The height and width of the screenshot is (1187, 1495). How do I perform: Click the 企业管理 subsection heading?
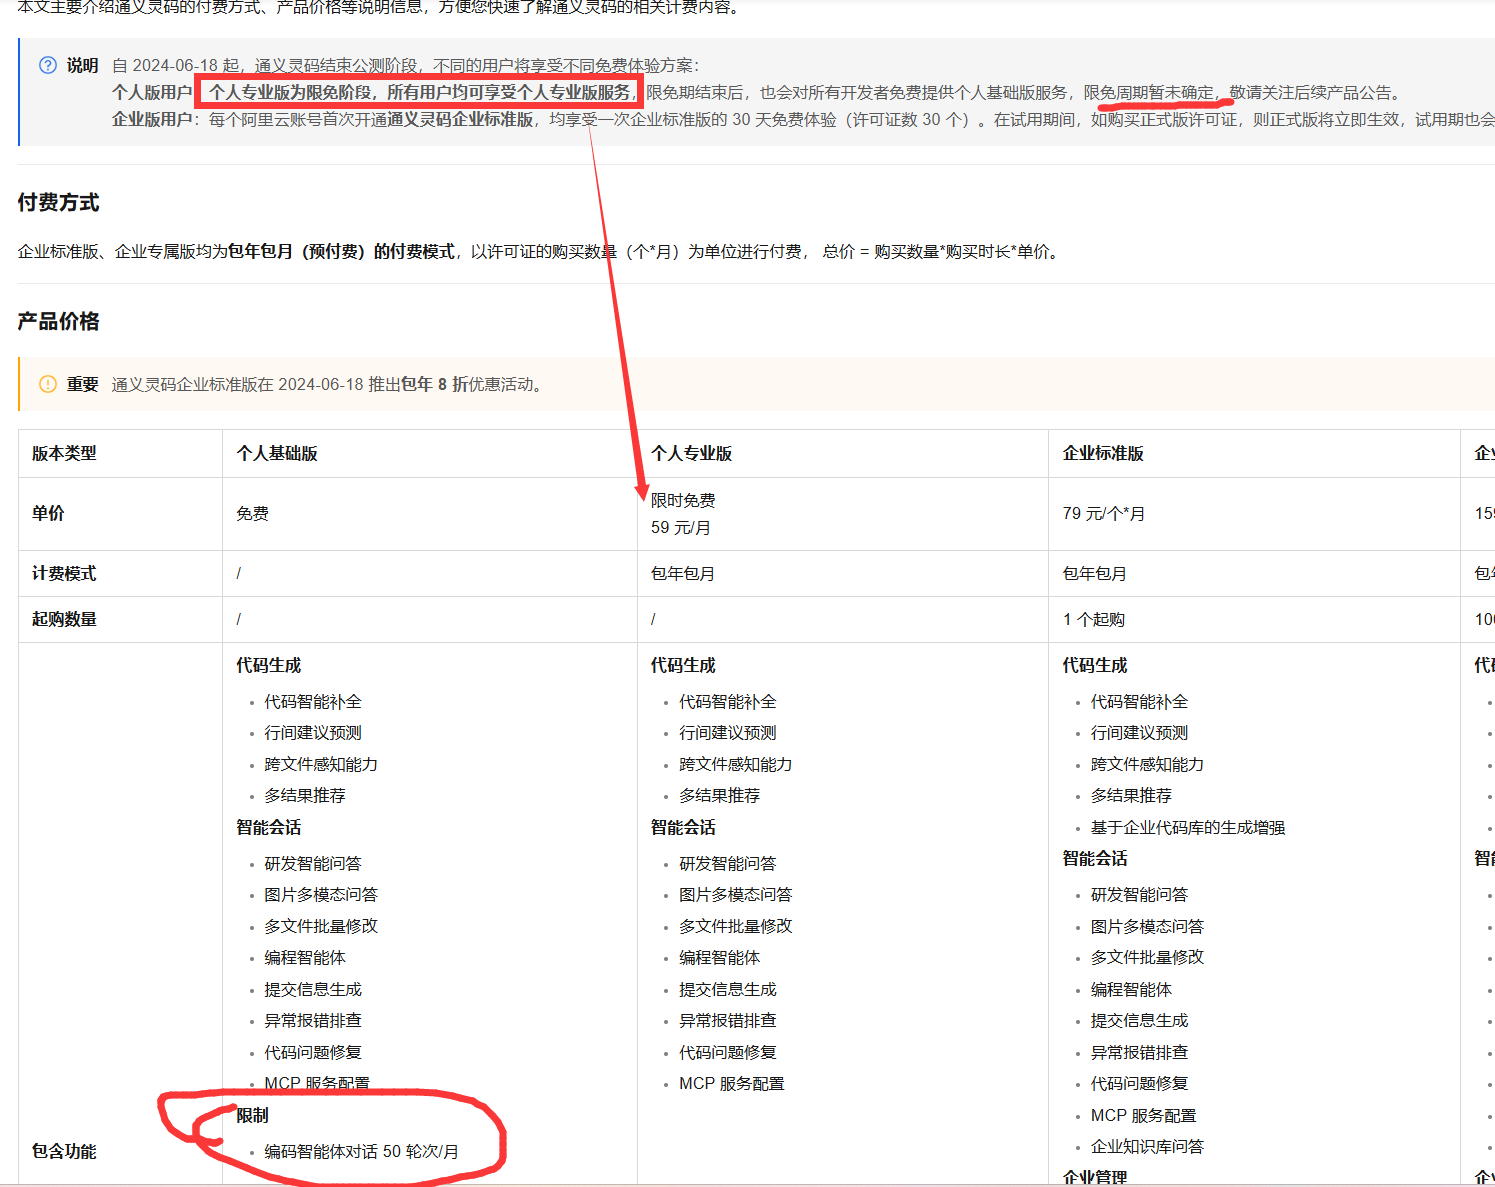(x=1095, y=1177)
